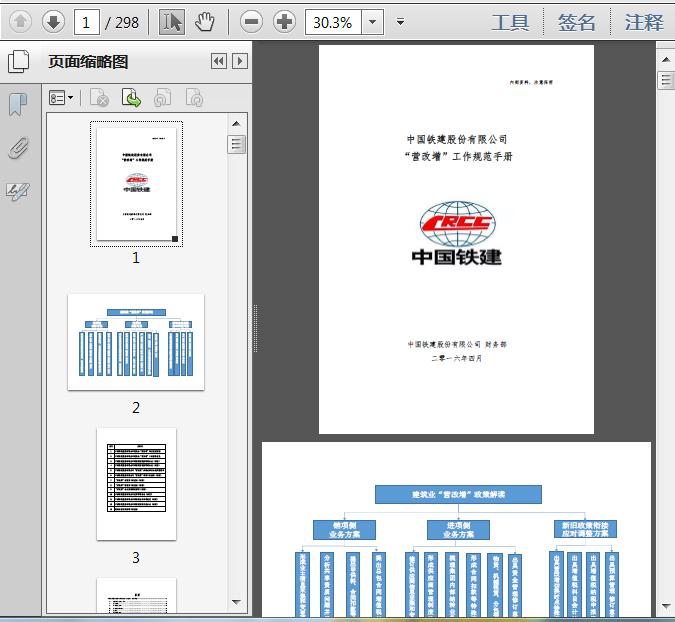Open the signatures panel icon
This screenshot has height=622, width=675.
pyautogui.click(x=18, y=189)
